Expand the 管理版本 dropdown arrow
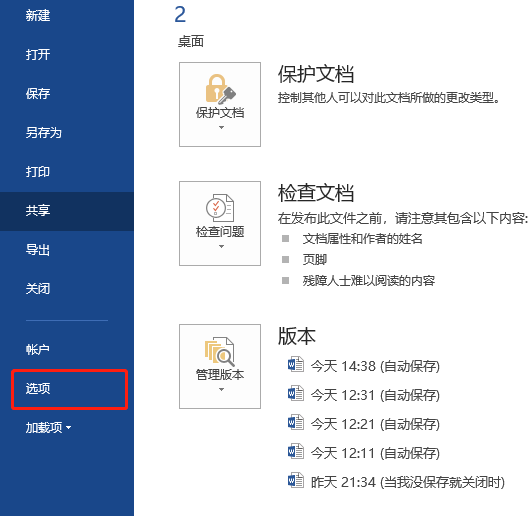 tap(221, 390)
